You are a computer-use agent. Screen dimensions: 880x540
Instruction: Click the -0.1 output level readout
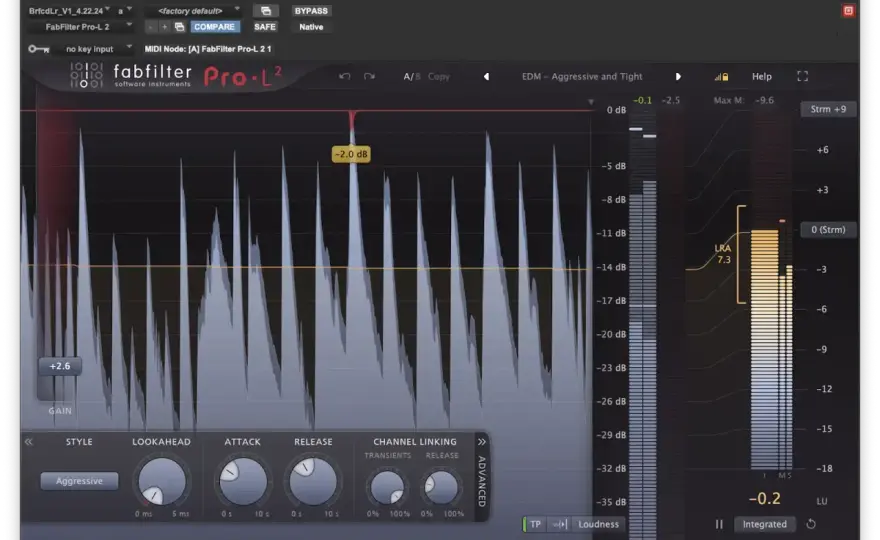pyautogui.click(x=642, y=100)
